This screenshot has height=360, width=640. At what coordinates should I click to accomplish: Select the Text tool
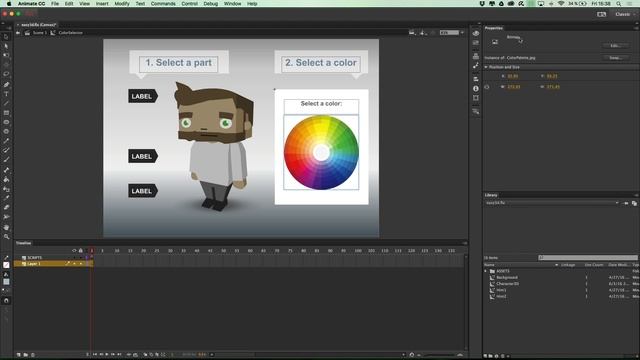(6, 94)
